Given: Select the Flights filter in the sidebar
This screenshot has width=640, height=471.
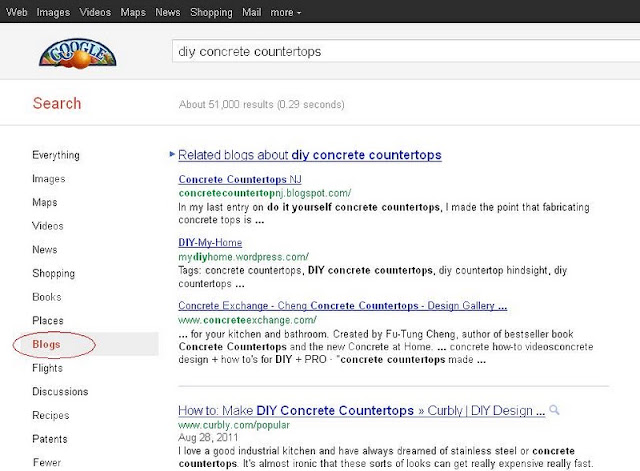Looking at the screenshot, I should 47,368.
